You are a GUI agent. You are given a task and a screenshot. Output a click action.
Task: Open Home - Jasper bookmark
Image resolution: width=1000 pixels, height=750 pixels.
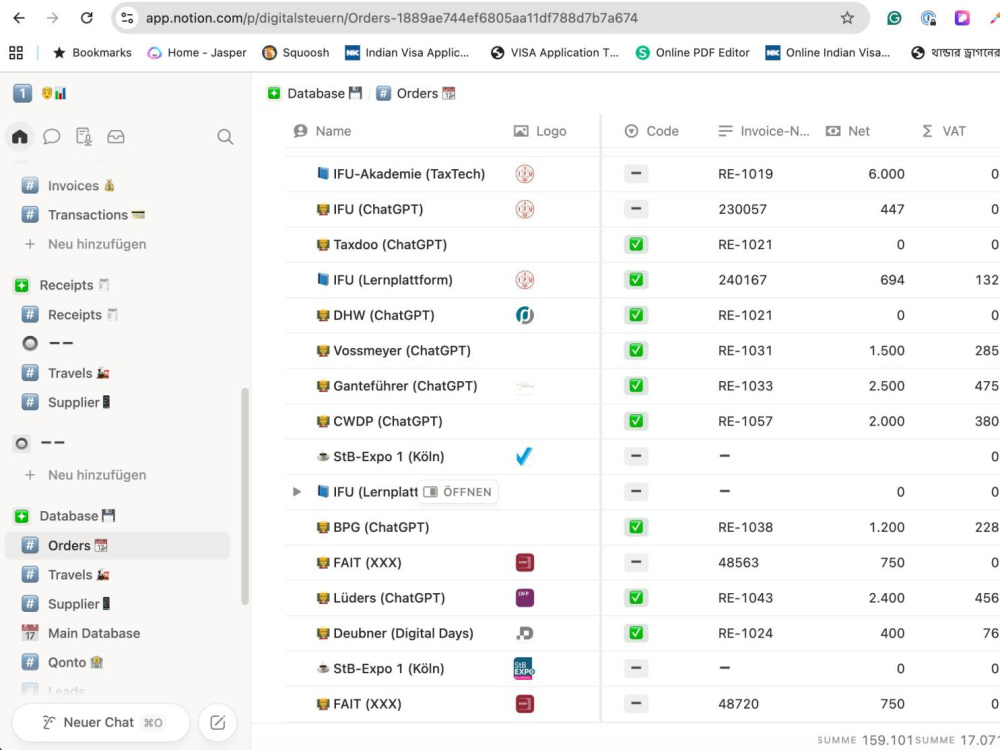pyautogui.click(x=196, y=52)
